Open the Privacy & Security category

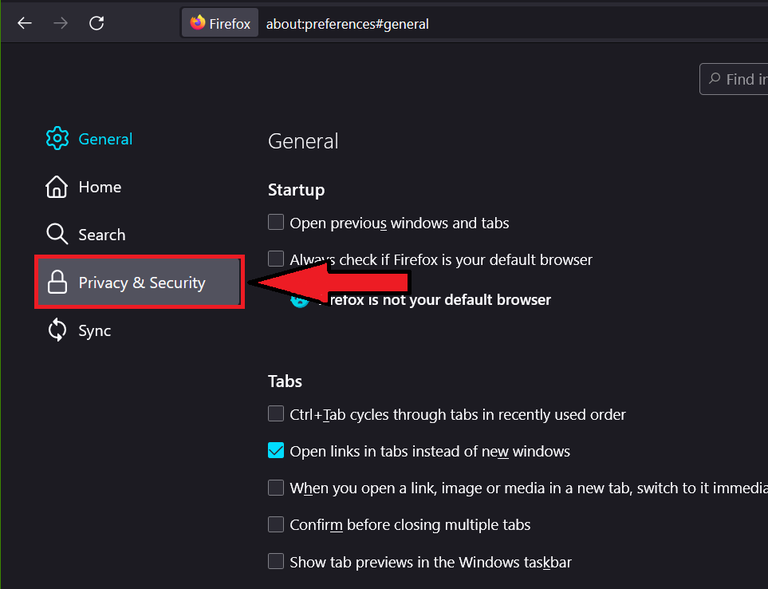(141, 283)
